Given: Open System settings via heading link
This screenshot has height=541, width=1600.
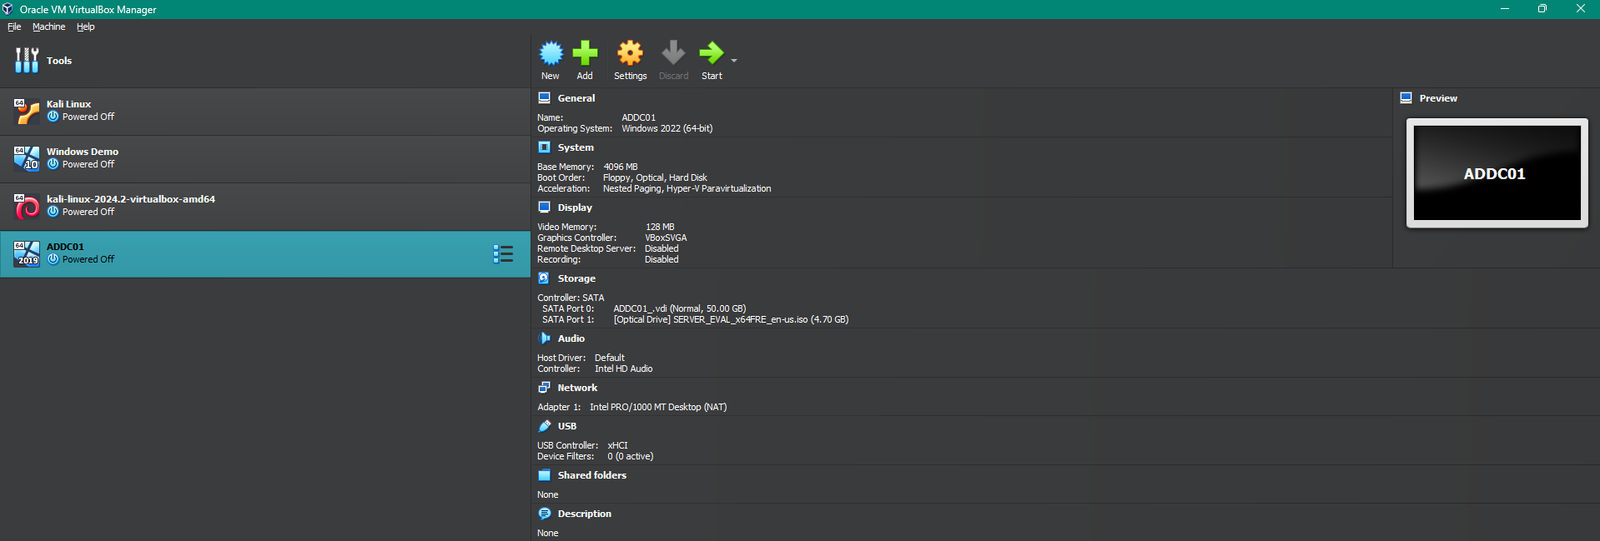Looking at the screenshot, I should (x=575, y=147).
